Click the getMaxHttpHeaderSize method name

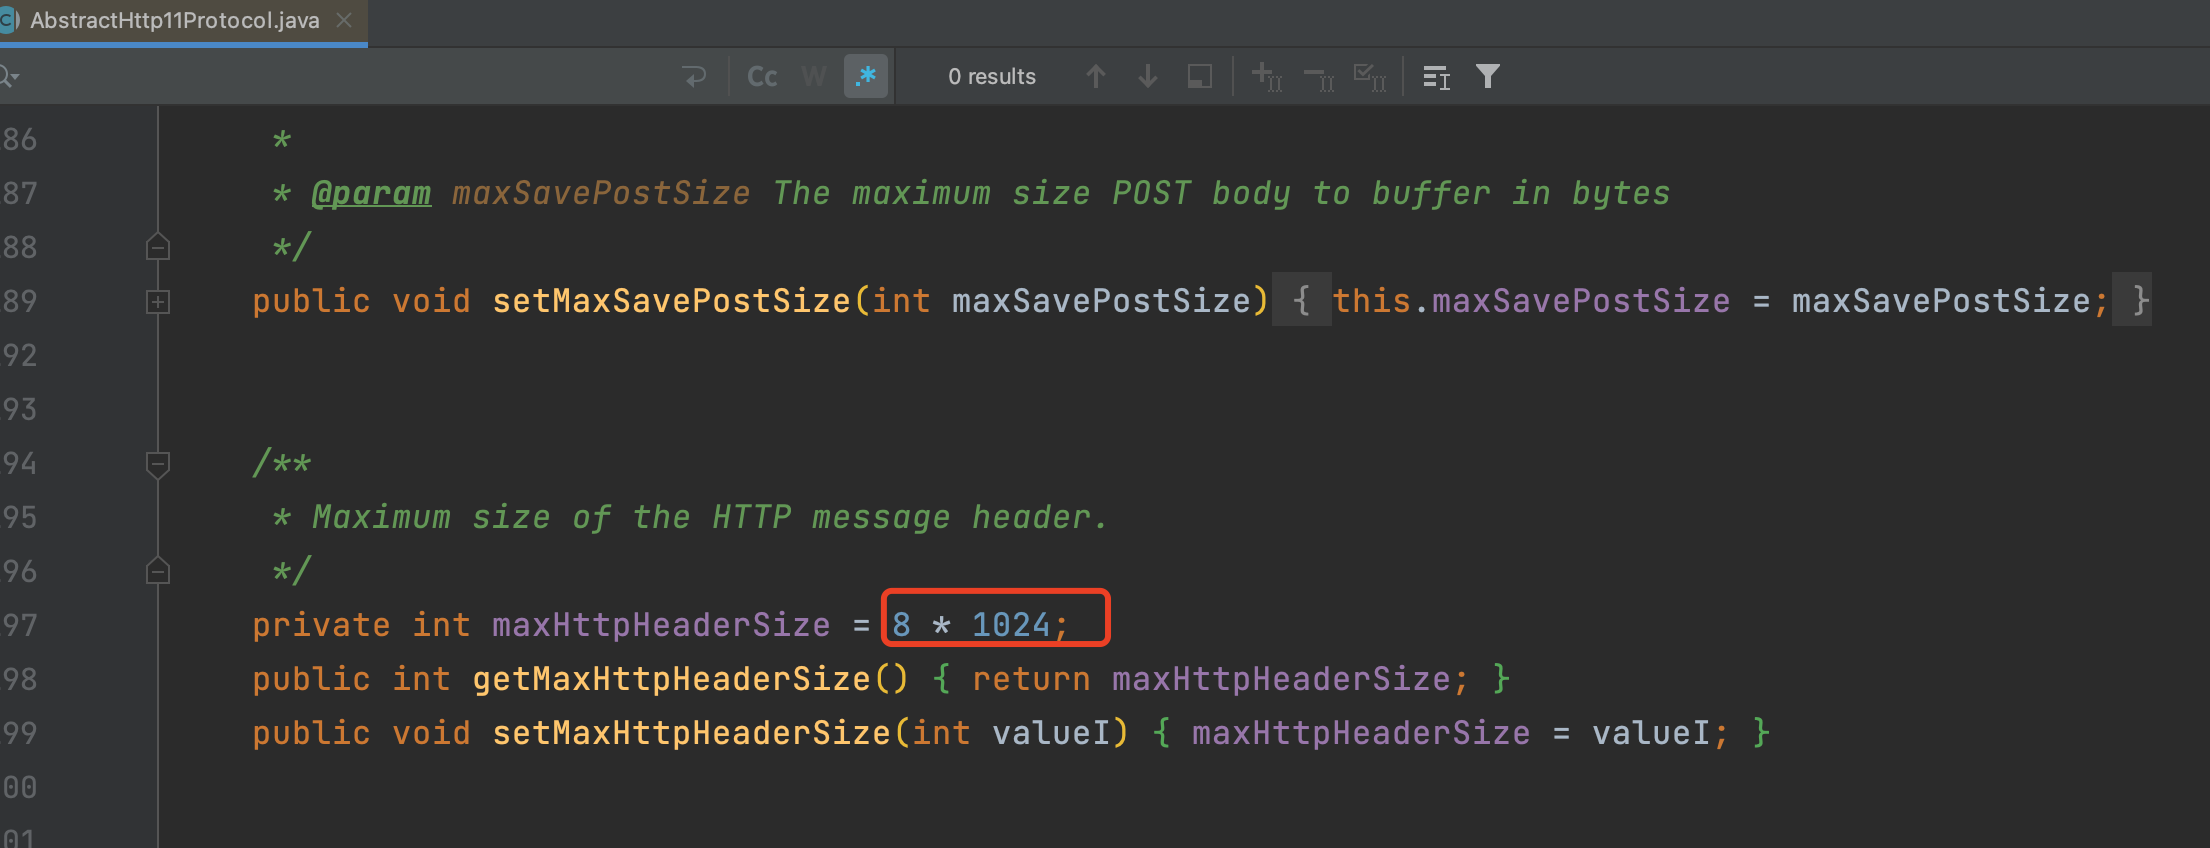point(671,679)
